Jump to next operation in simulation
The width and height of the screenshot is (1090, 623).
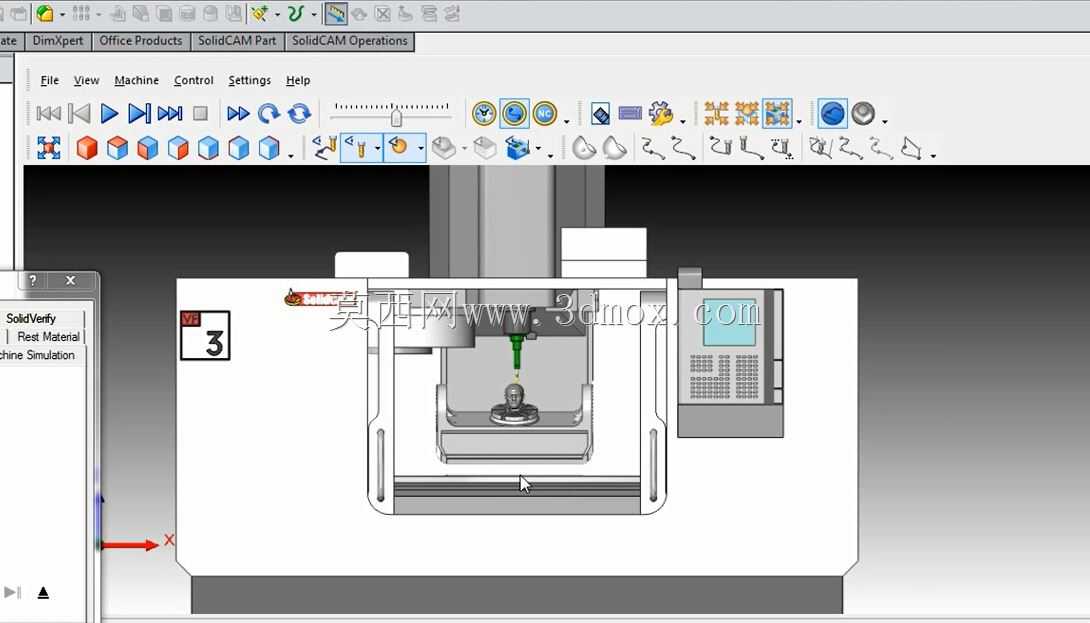coord(170,113)
